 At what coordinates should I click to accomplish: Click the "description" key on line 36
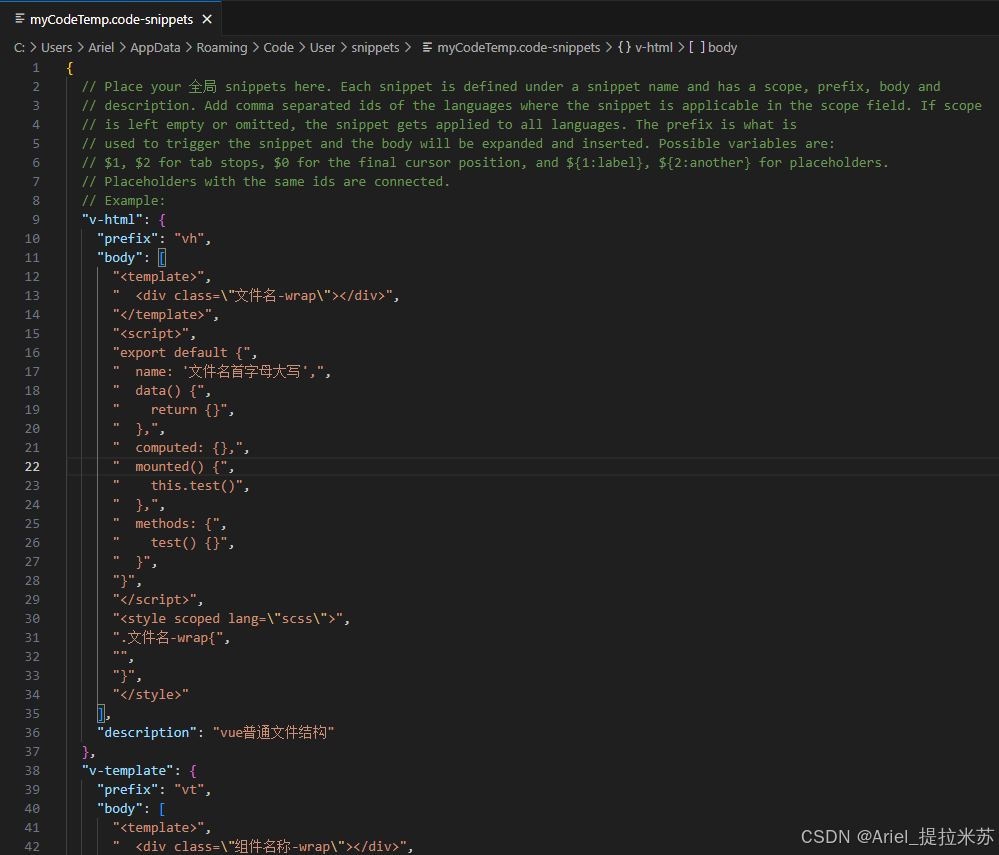146,733
